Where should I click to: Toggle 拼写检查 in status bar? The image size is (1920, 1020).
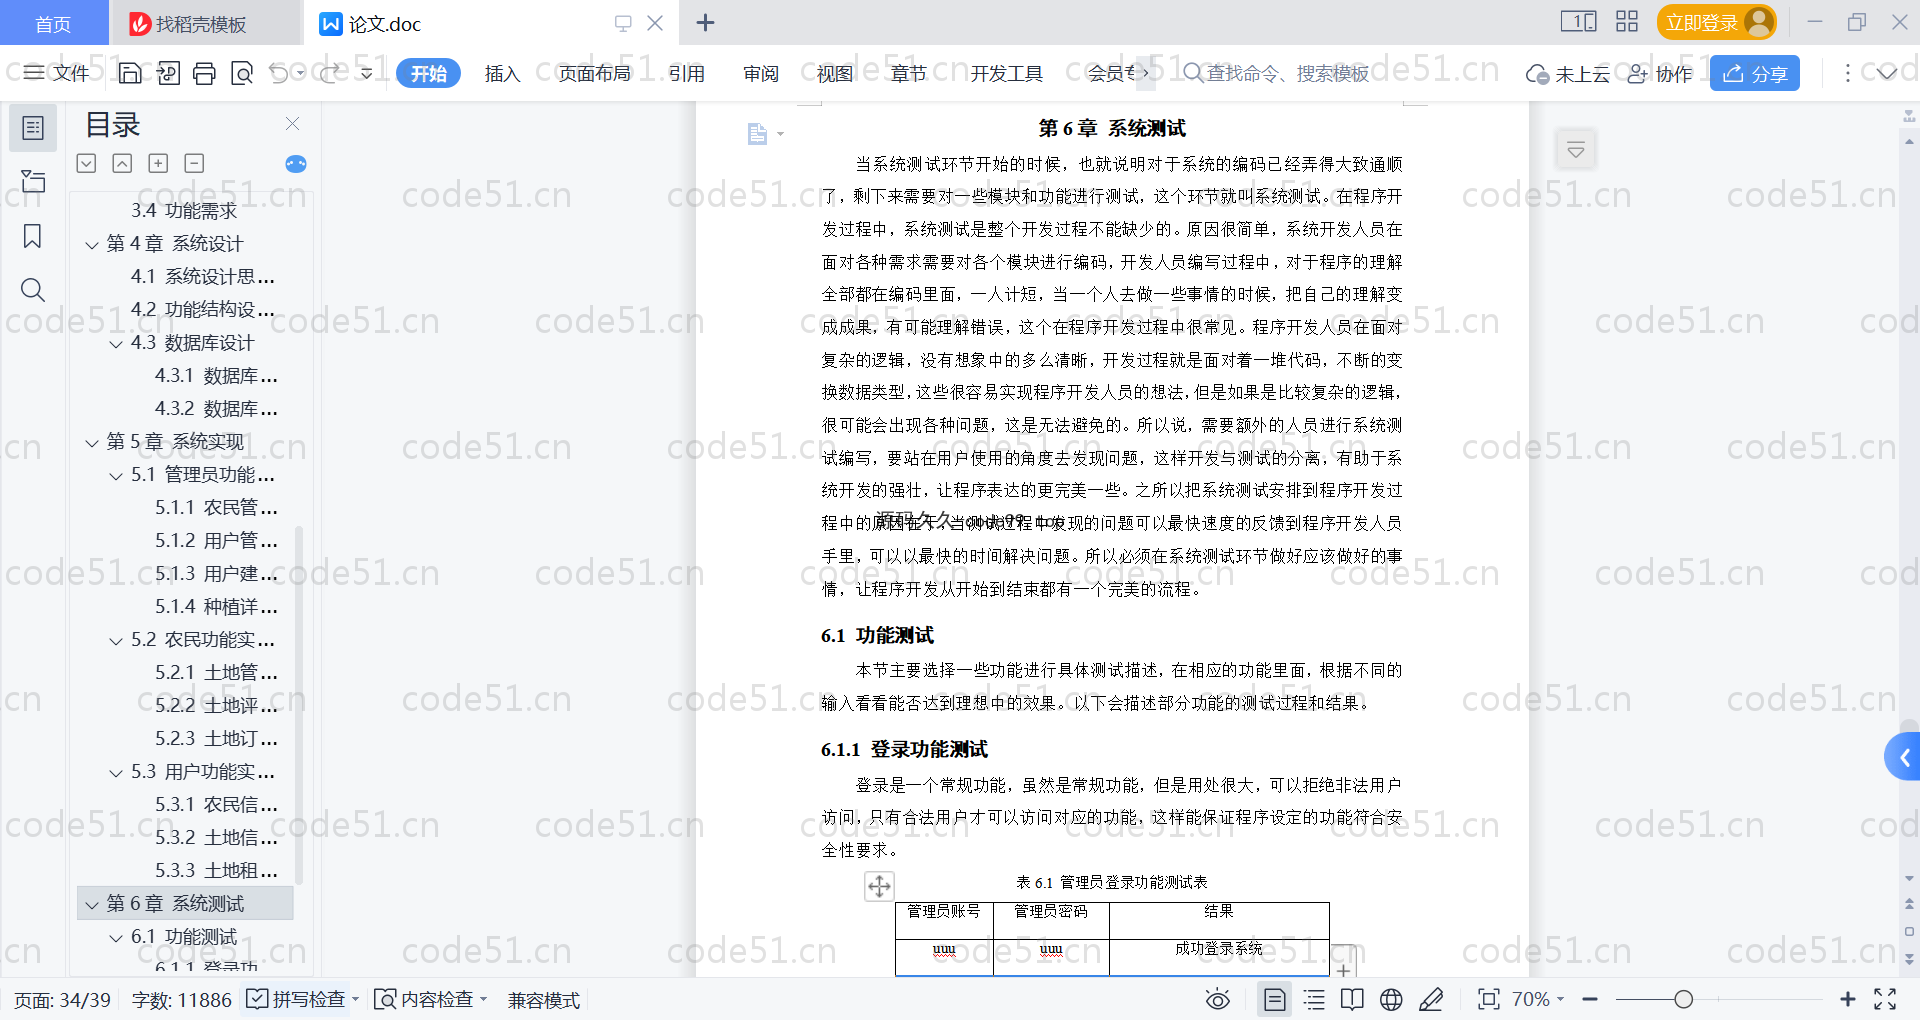(x=296, y=999)
